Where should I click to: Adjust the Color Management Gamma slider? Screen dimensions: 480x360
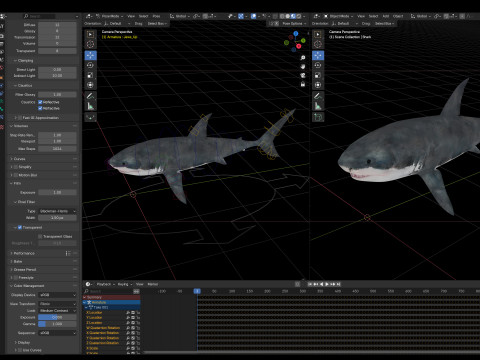pos(57,324)
